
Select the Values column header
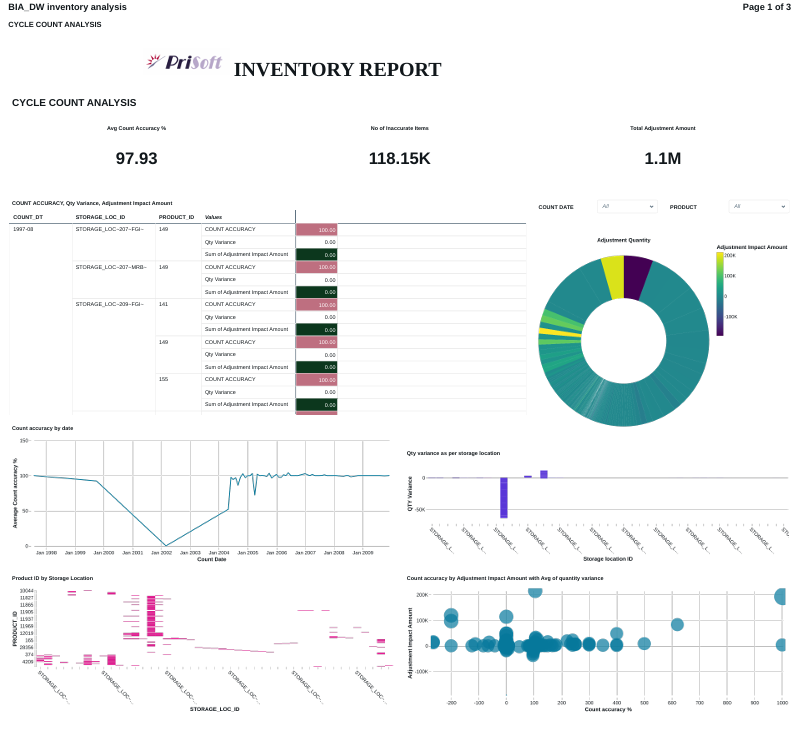(214, 217)
